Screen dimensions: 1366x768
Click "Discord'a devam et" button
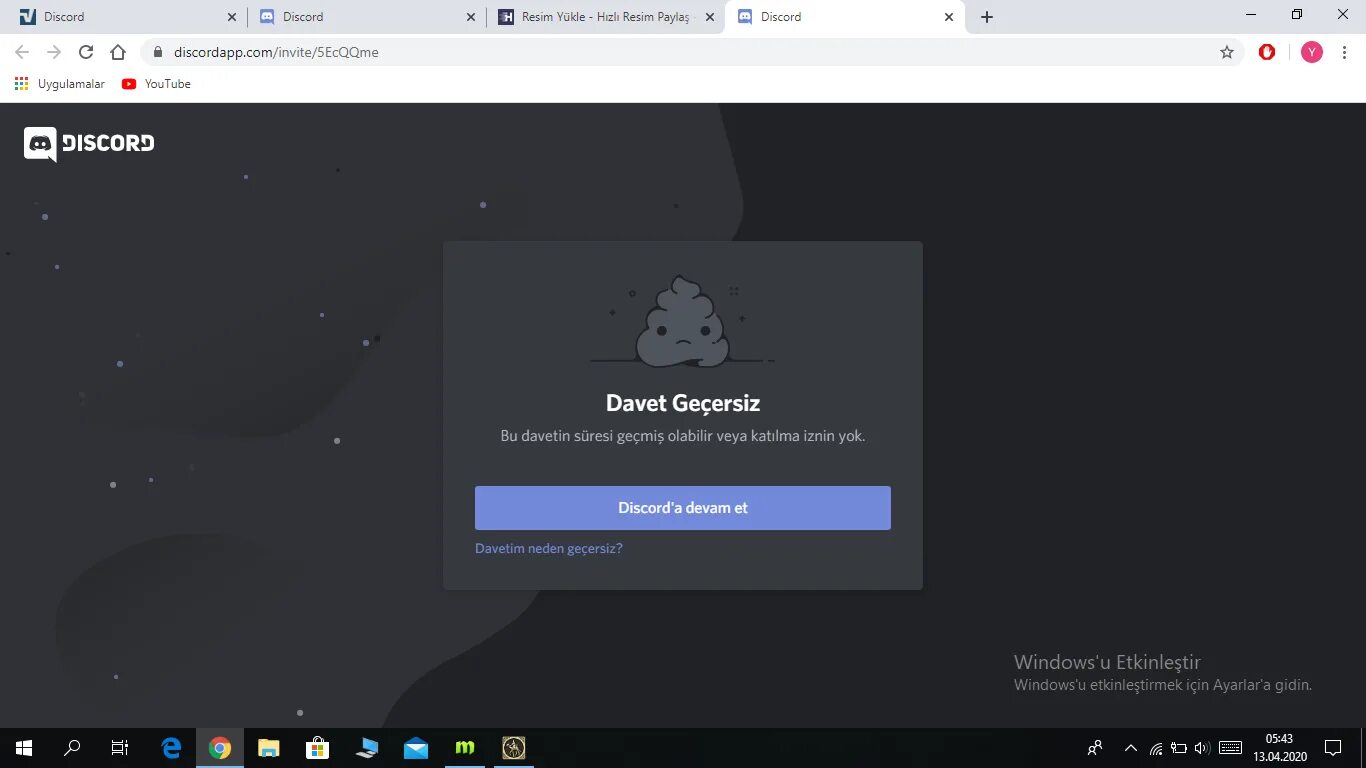pos(683,508)
